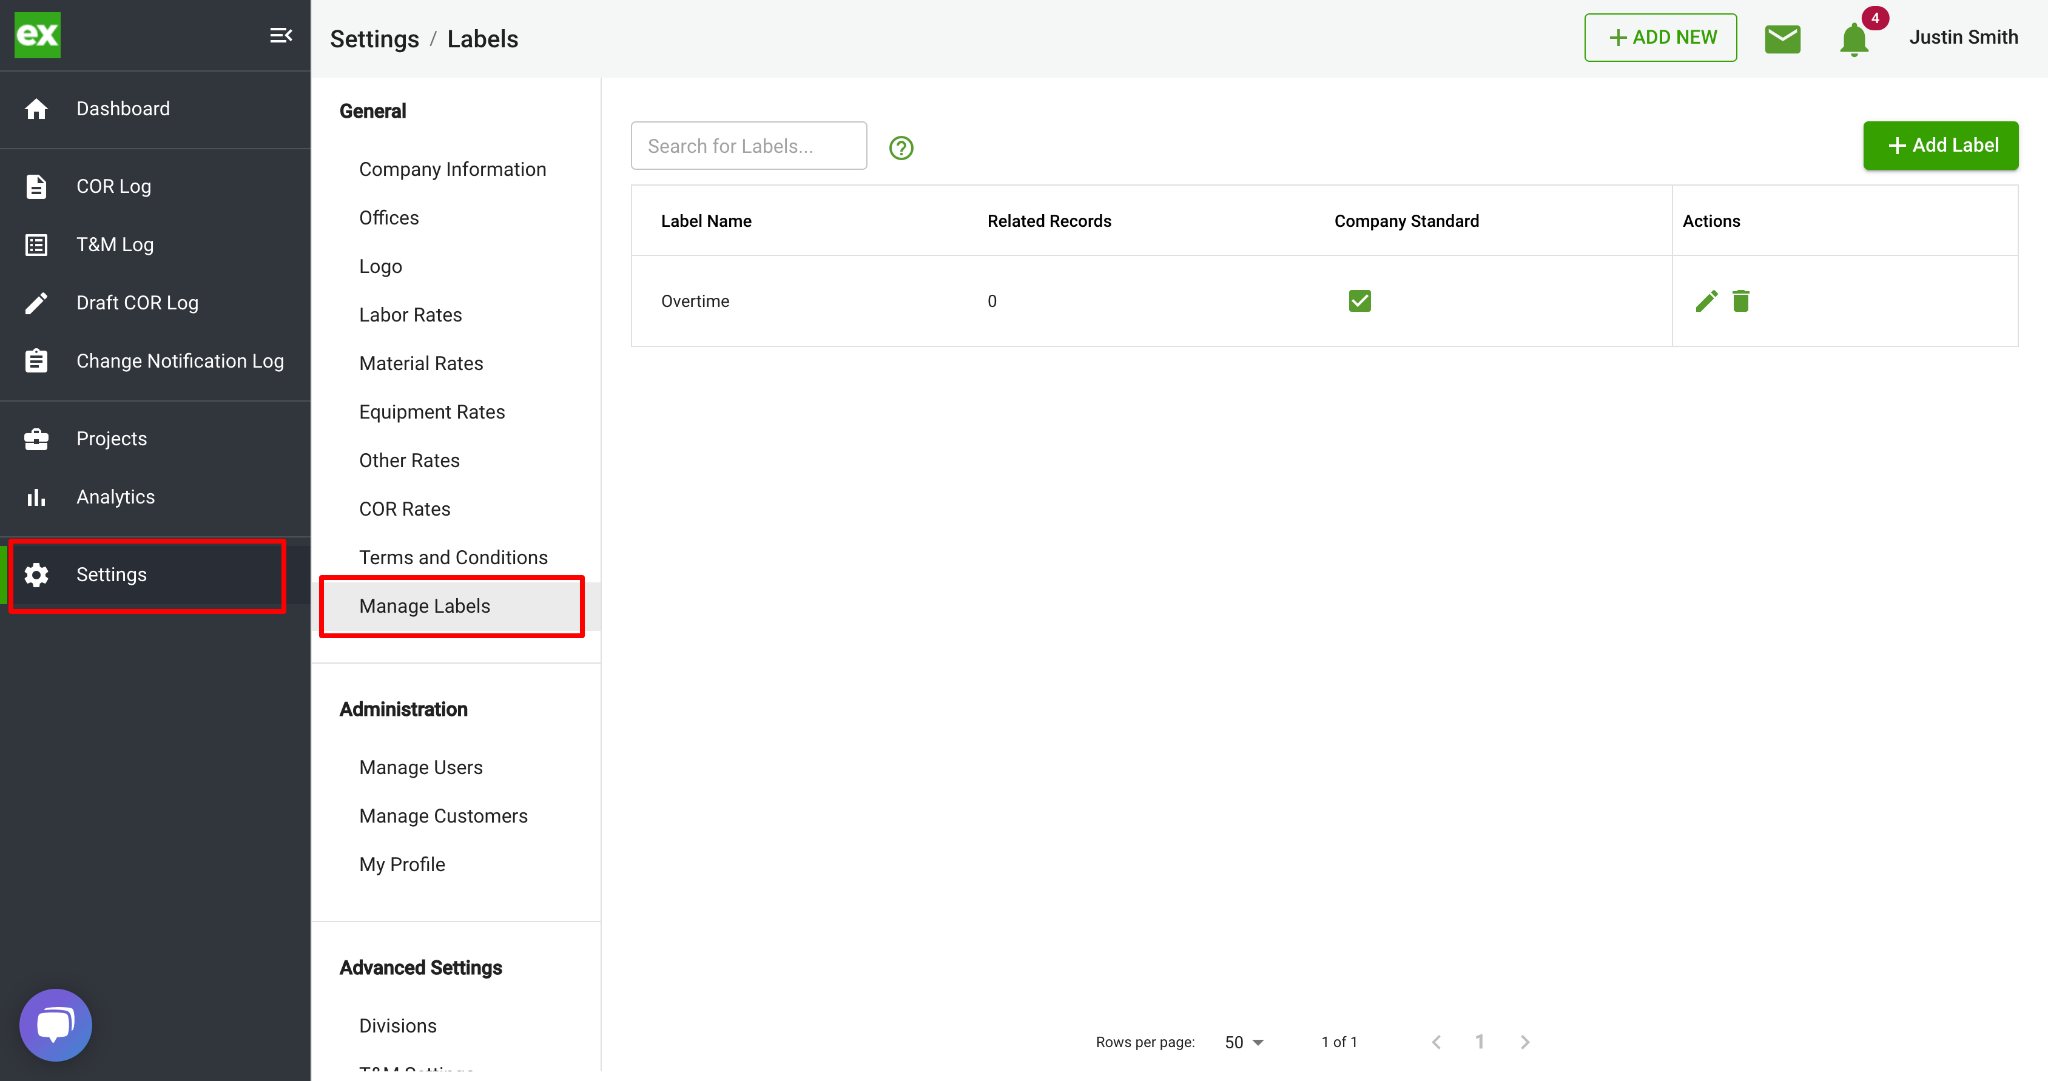Open the Analytics sidebar item
This screenshot has height=1081, width=2048.
115,497
